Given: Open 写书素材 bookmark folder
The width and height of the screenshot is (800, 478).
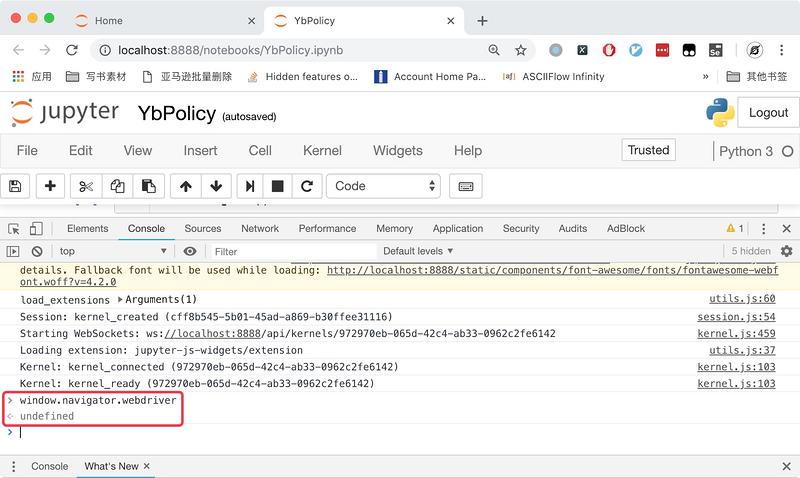Looking at the screenshot, I should click(x=96, y=77).
